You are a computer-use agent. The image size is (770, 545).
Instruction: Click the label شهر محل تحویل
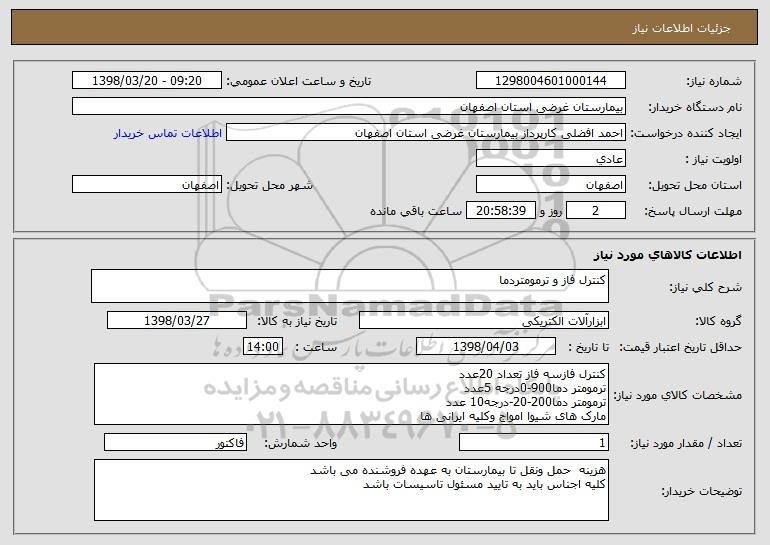269,185
